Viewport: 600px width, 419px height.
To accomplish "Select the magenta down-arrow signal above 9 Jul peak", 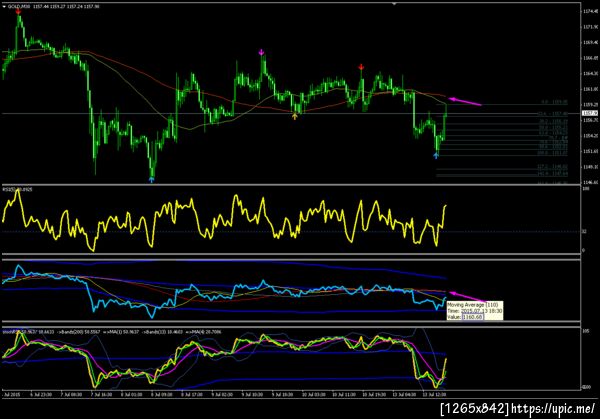I will coord(261,52).
